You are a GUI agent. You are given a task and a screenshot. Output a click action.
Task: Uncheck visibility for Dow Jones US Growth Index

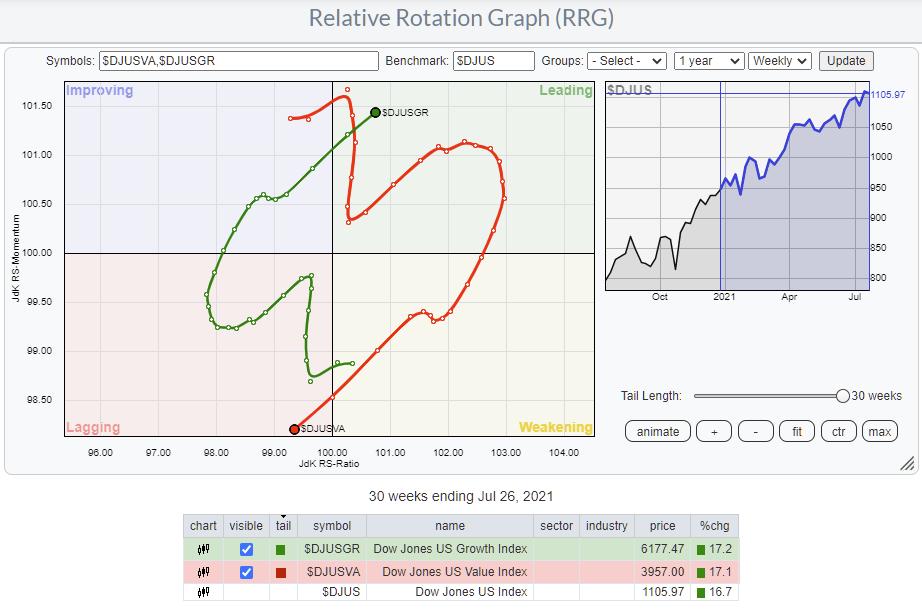click(246, 549)
